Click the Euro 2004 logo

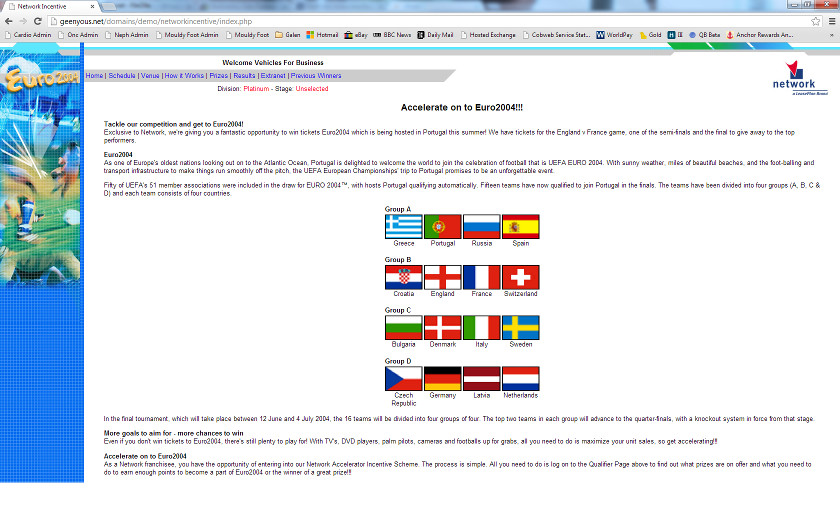click(x=42, y=79)
